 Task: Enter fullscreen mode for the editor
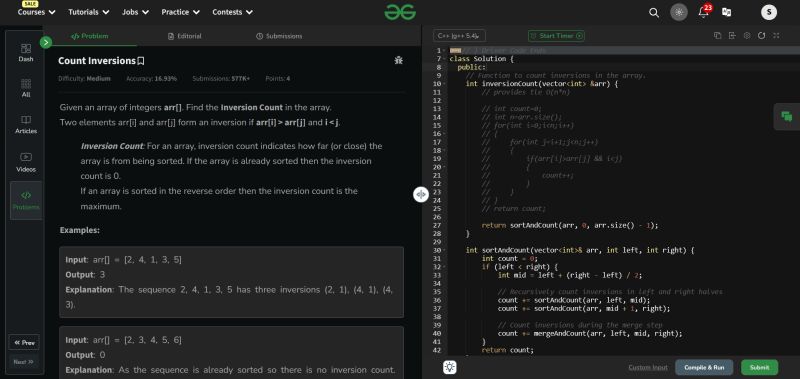tap(776, 36)
